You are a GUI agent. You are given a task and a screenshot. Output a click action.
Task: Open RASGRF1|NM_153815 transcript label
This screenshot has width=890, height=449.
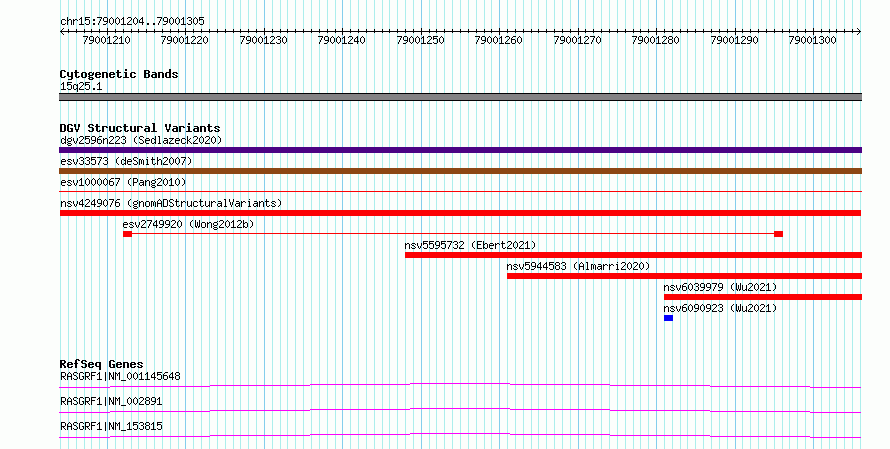coord(111,426)
